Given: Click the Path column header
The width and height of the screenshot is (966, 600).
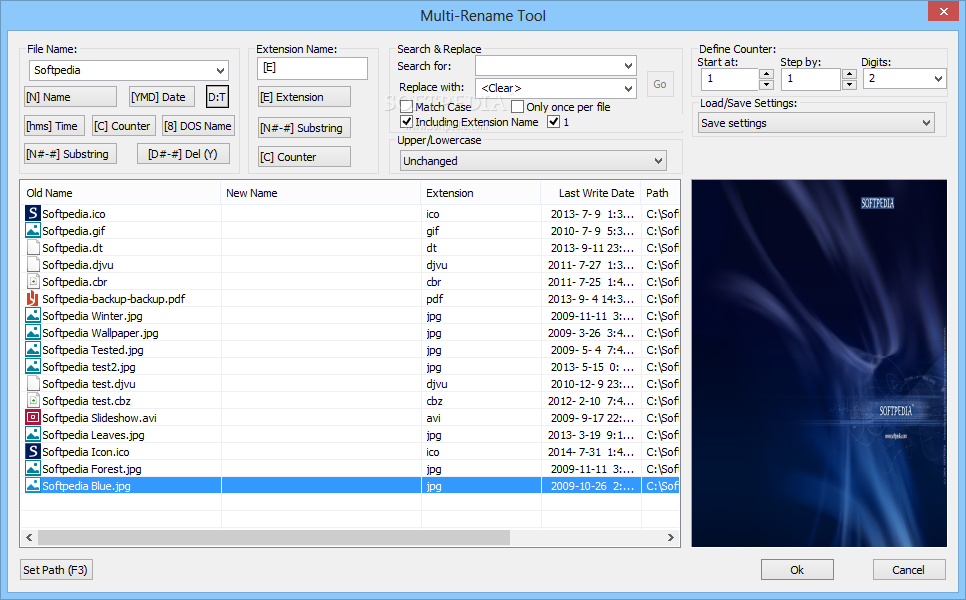Looking at the screenshot, I should coord(660,193).
